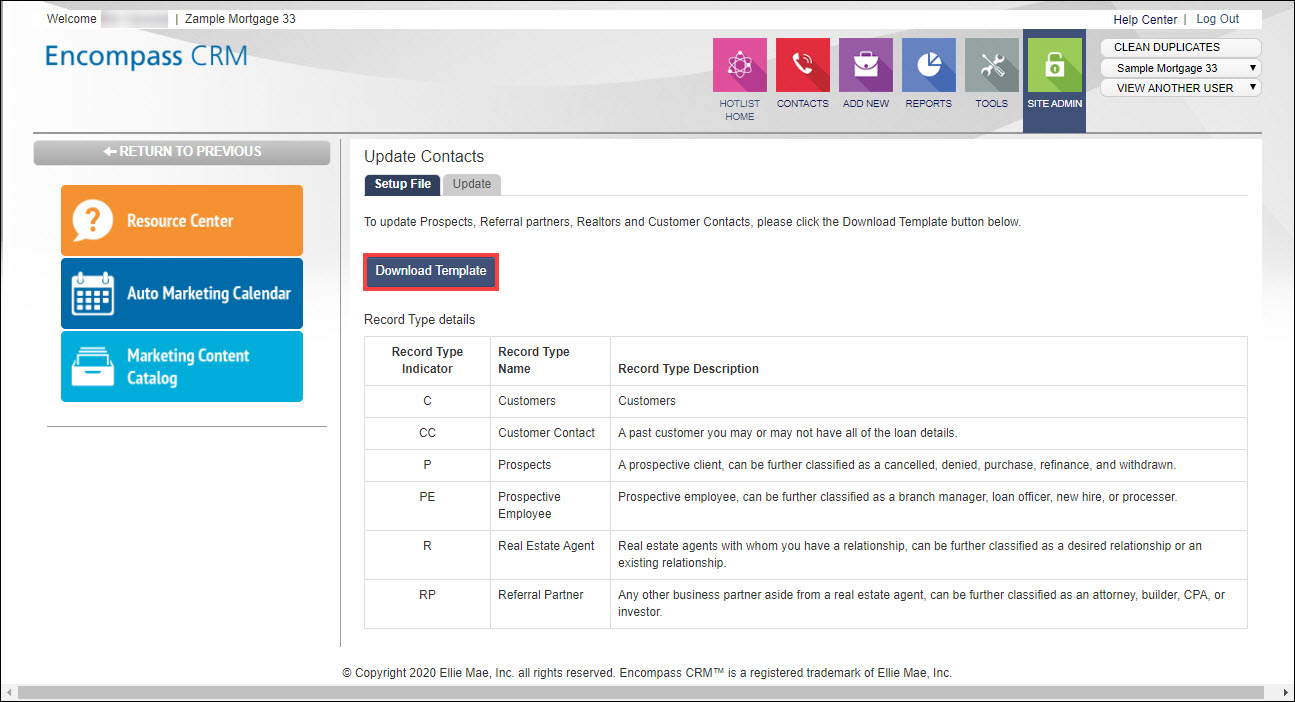
Task: Expand the View Another User dropdown
Action: 1180,88
